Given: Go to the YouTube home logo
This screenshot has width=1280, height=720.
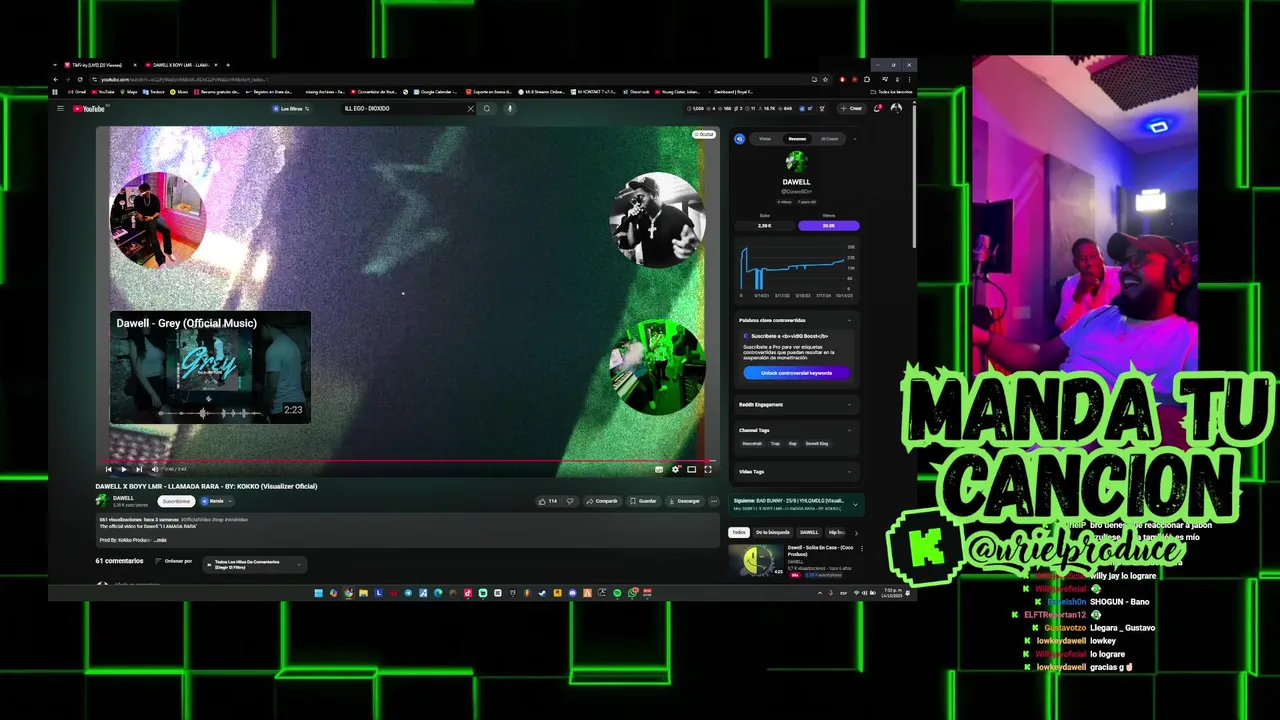Looking at the screenshot, I should 89,108.
